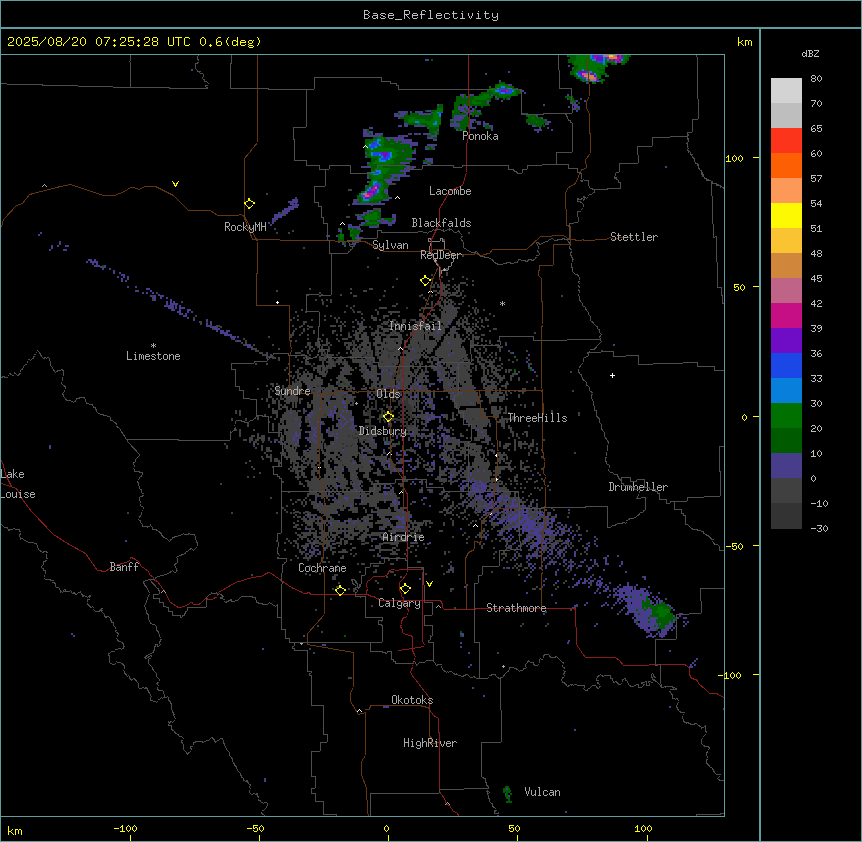The height and width of the screenshot is (842, 862).
Task: Click the Stettler city label
Action: coord(634,237)
